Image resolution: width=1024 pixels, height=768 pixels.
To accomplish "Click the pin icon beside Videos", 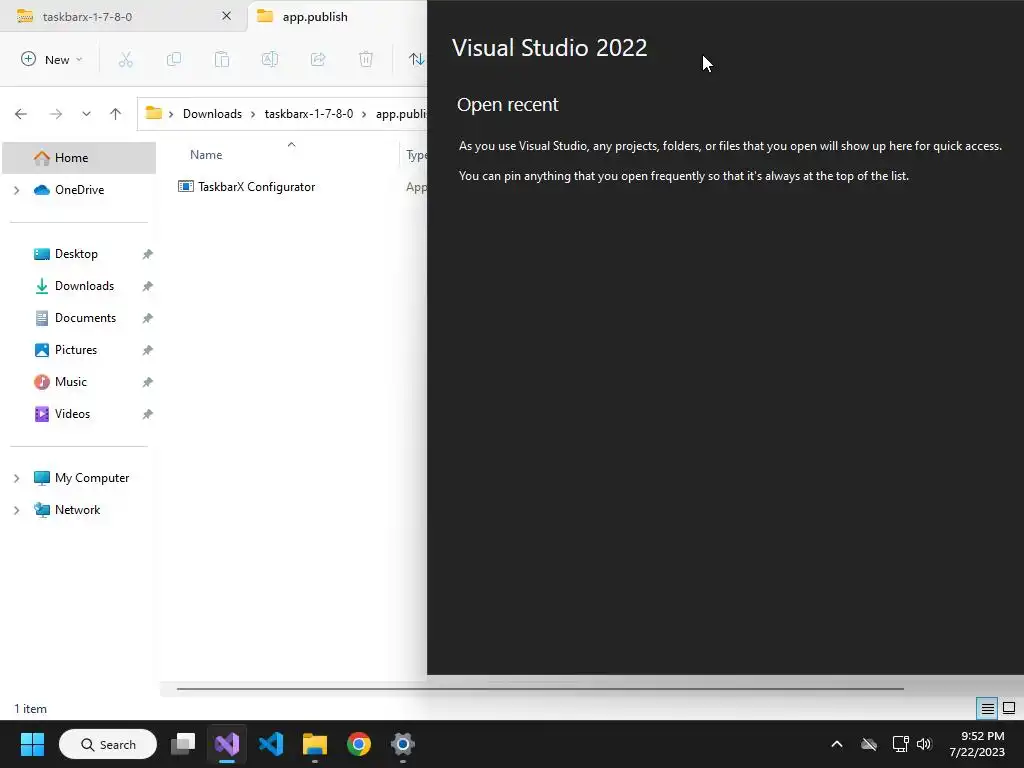I will [x=148, y=414].
